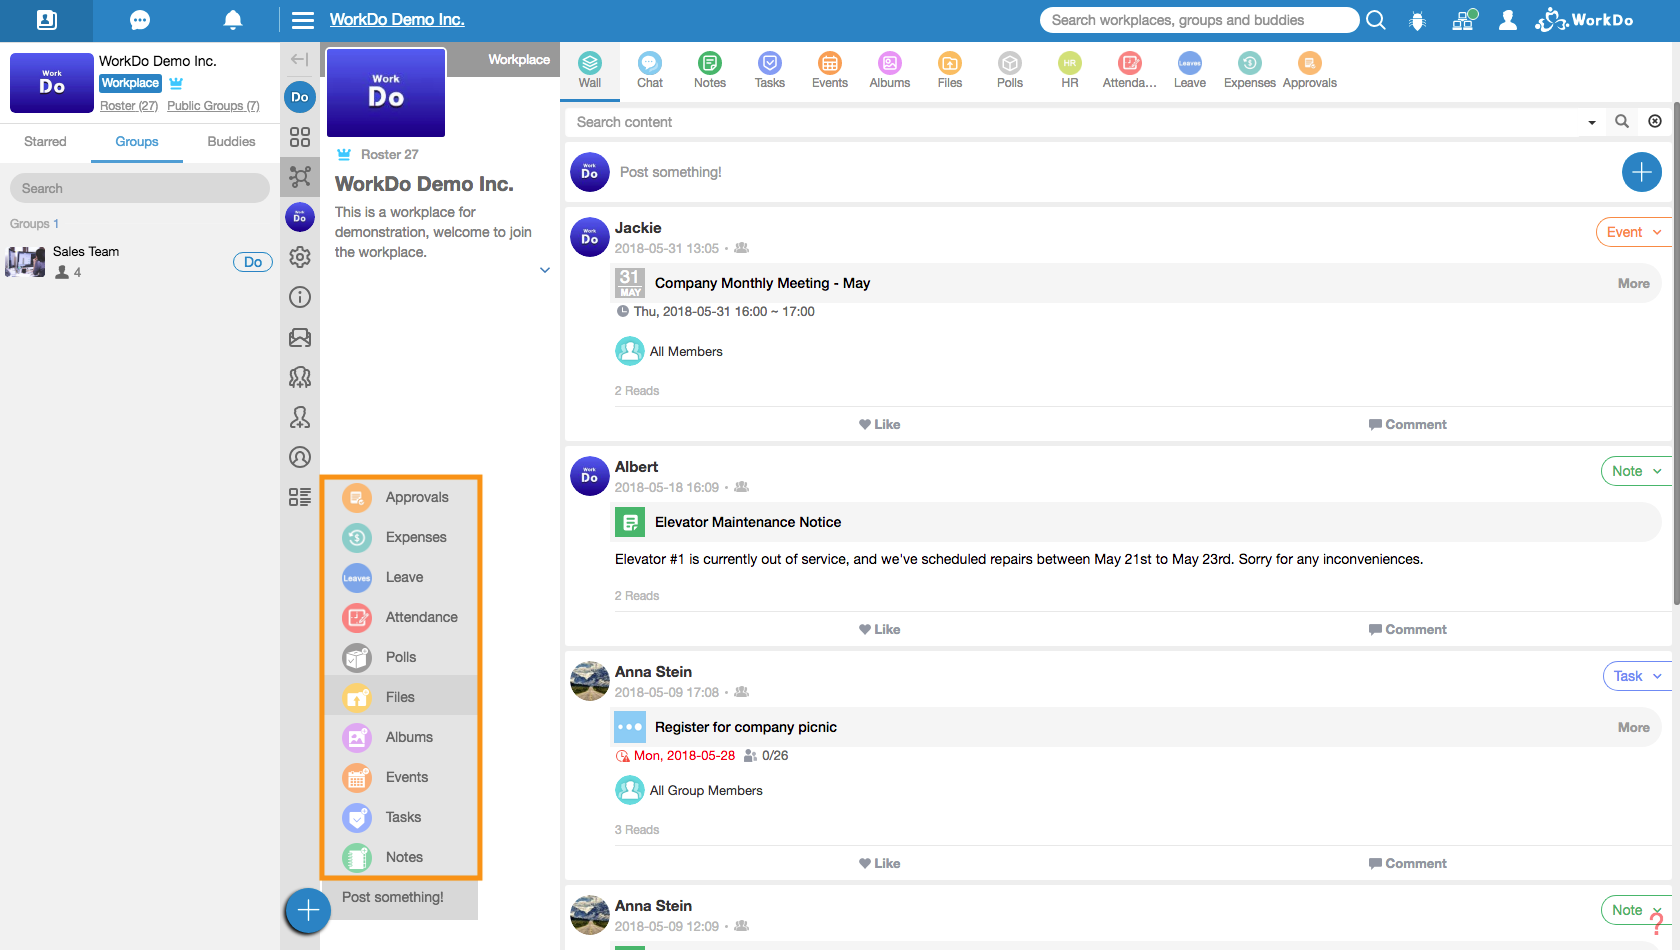Choose Files in the popup menu
This screenshot has width=1680, height=950.
click(x=401, y=697)
